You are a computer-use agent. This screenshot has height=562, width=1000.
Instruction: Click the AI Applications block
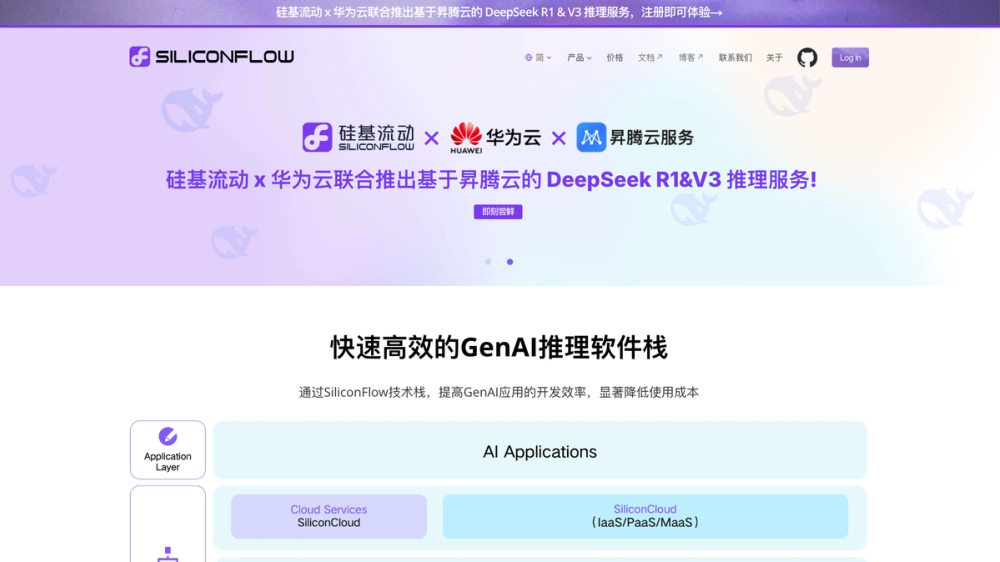click(x=540, y=450)
